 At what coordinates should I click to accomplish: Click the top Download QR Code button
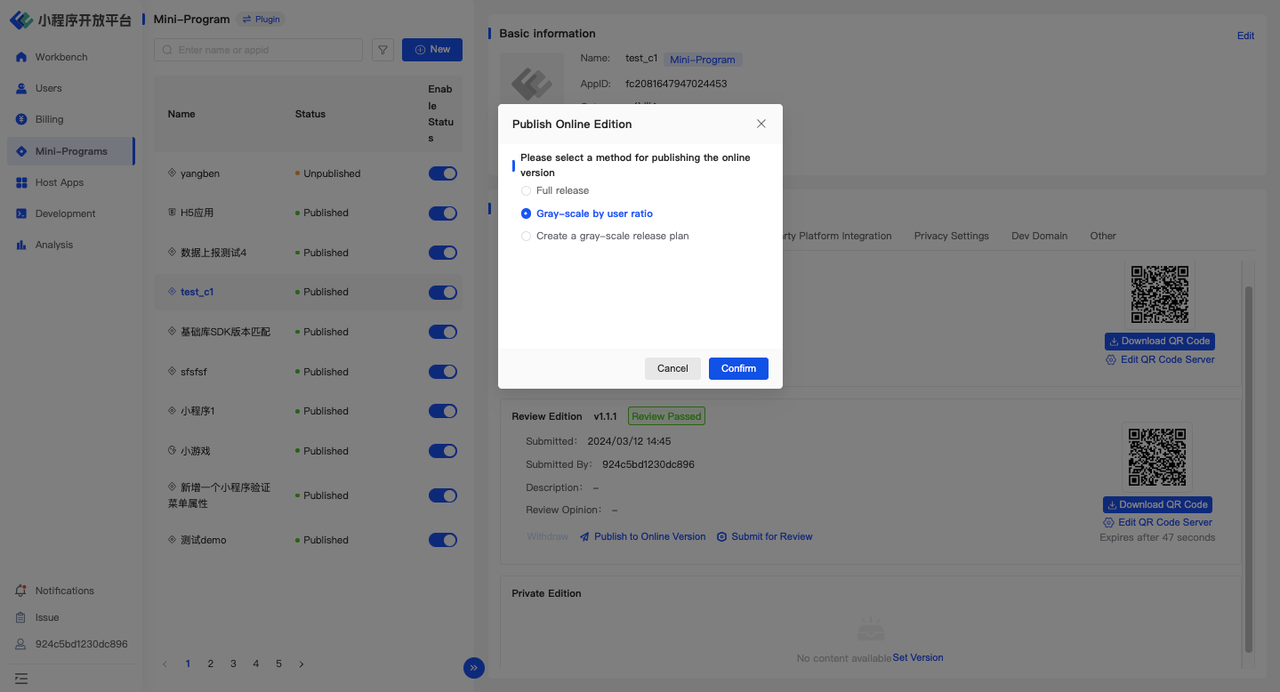coord(1160,341)
